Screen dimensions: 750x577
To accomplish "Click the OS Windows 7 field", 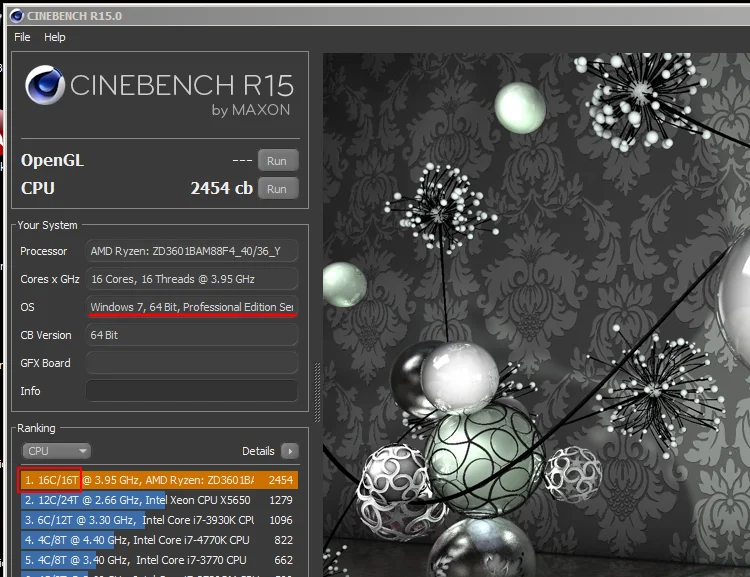I will coord(192,307).
